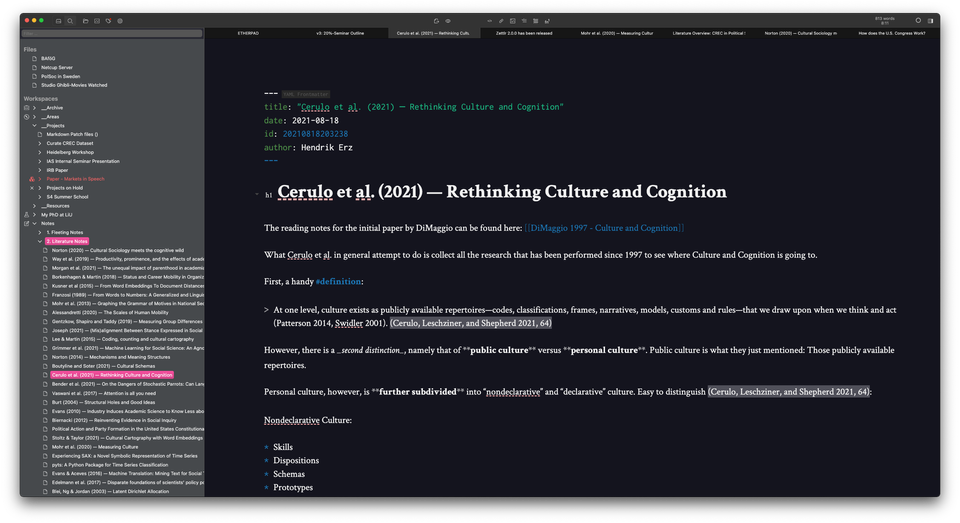This screenshot has height=523, width=960.
Task: Click the citation before Nondeclarative Culture heading
Action: click(x=789, y=392)
